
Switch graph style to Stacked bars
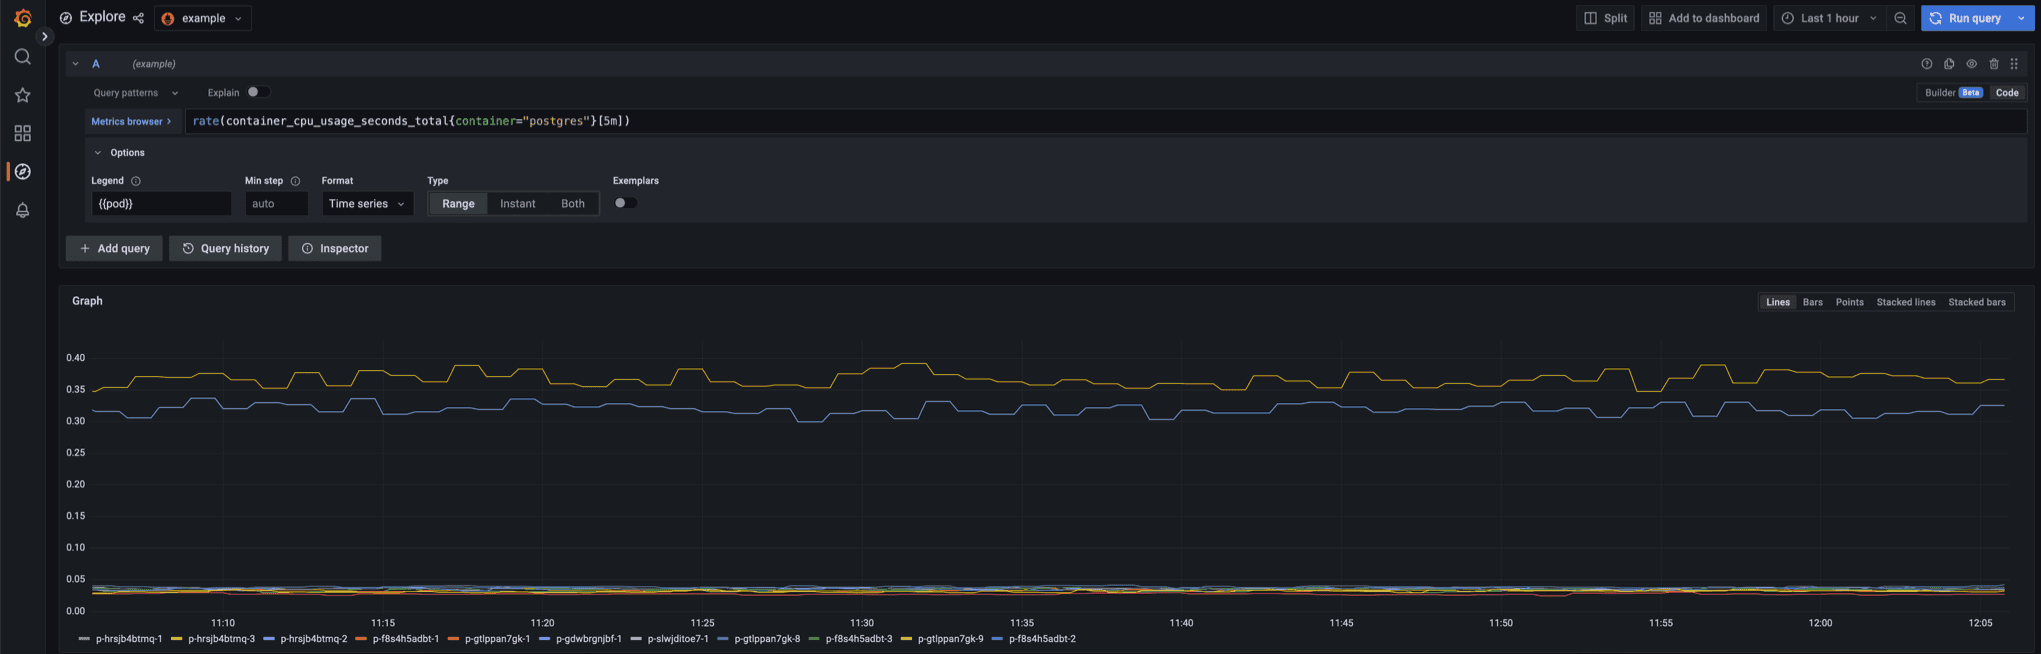[1976, 302]
